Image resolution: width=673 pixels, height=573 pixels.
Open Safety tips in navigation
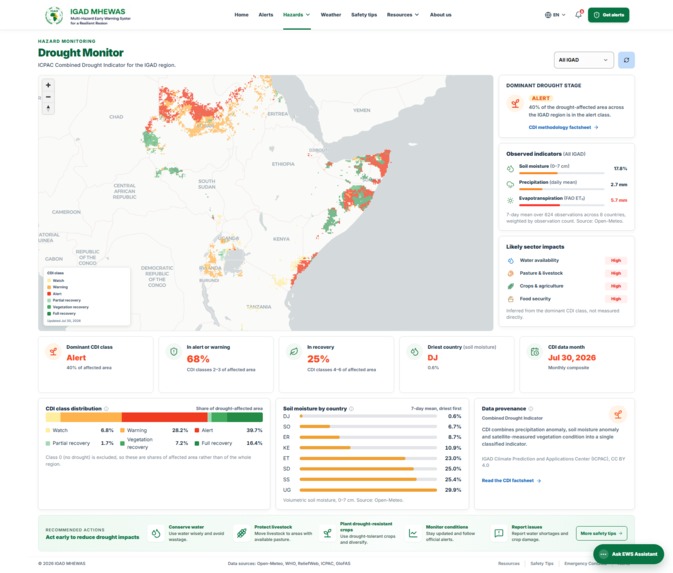click(x=364, y=15)
